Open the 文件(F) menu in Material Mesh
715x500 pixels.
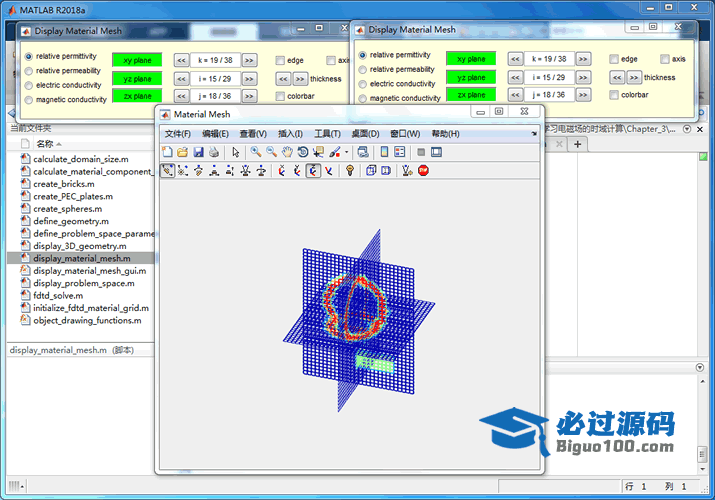coord(177,134)
